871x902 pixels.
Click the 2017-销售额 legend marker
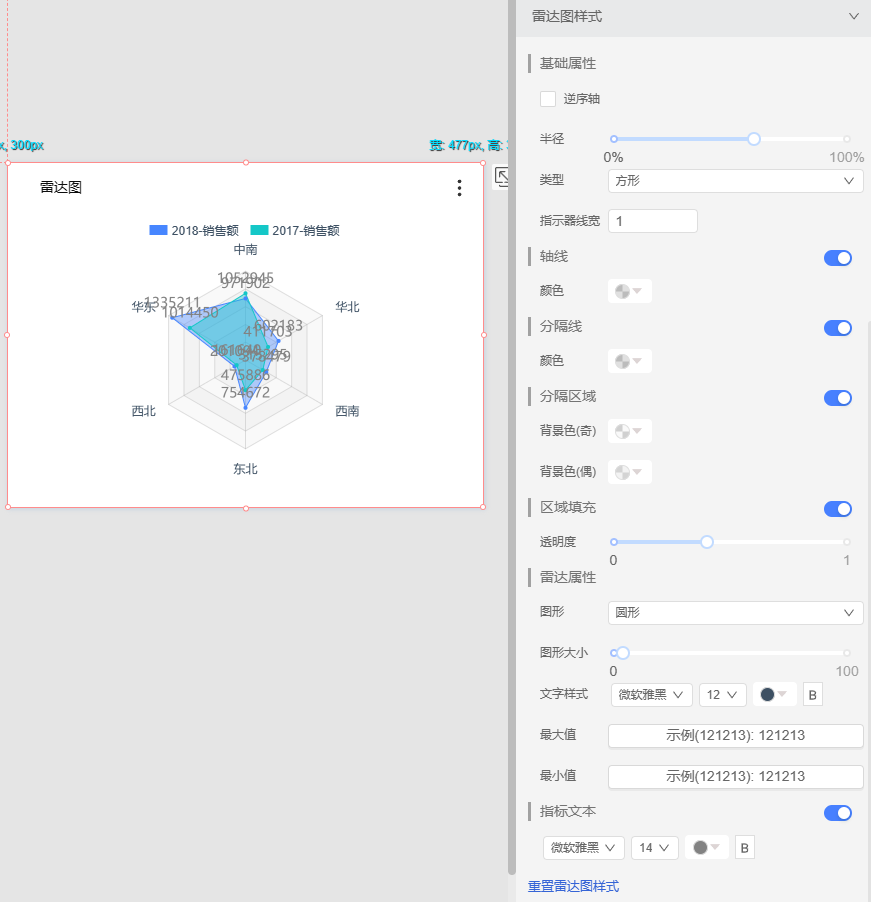(258, 230)
